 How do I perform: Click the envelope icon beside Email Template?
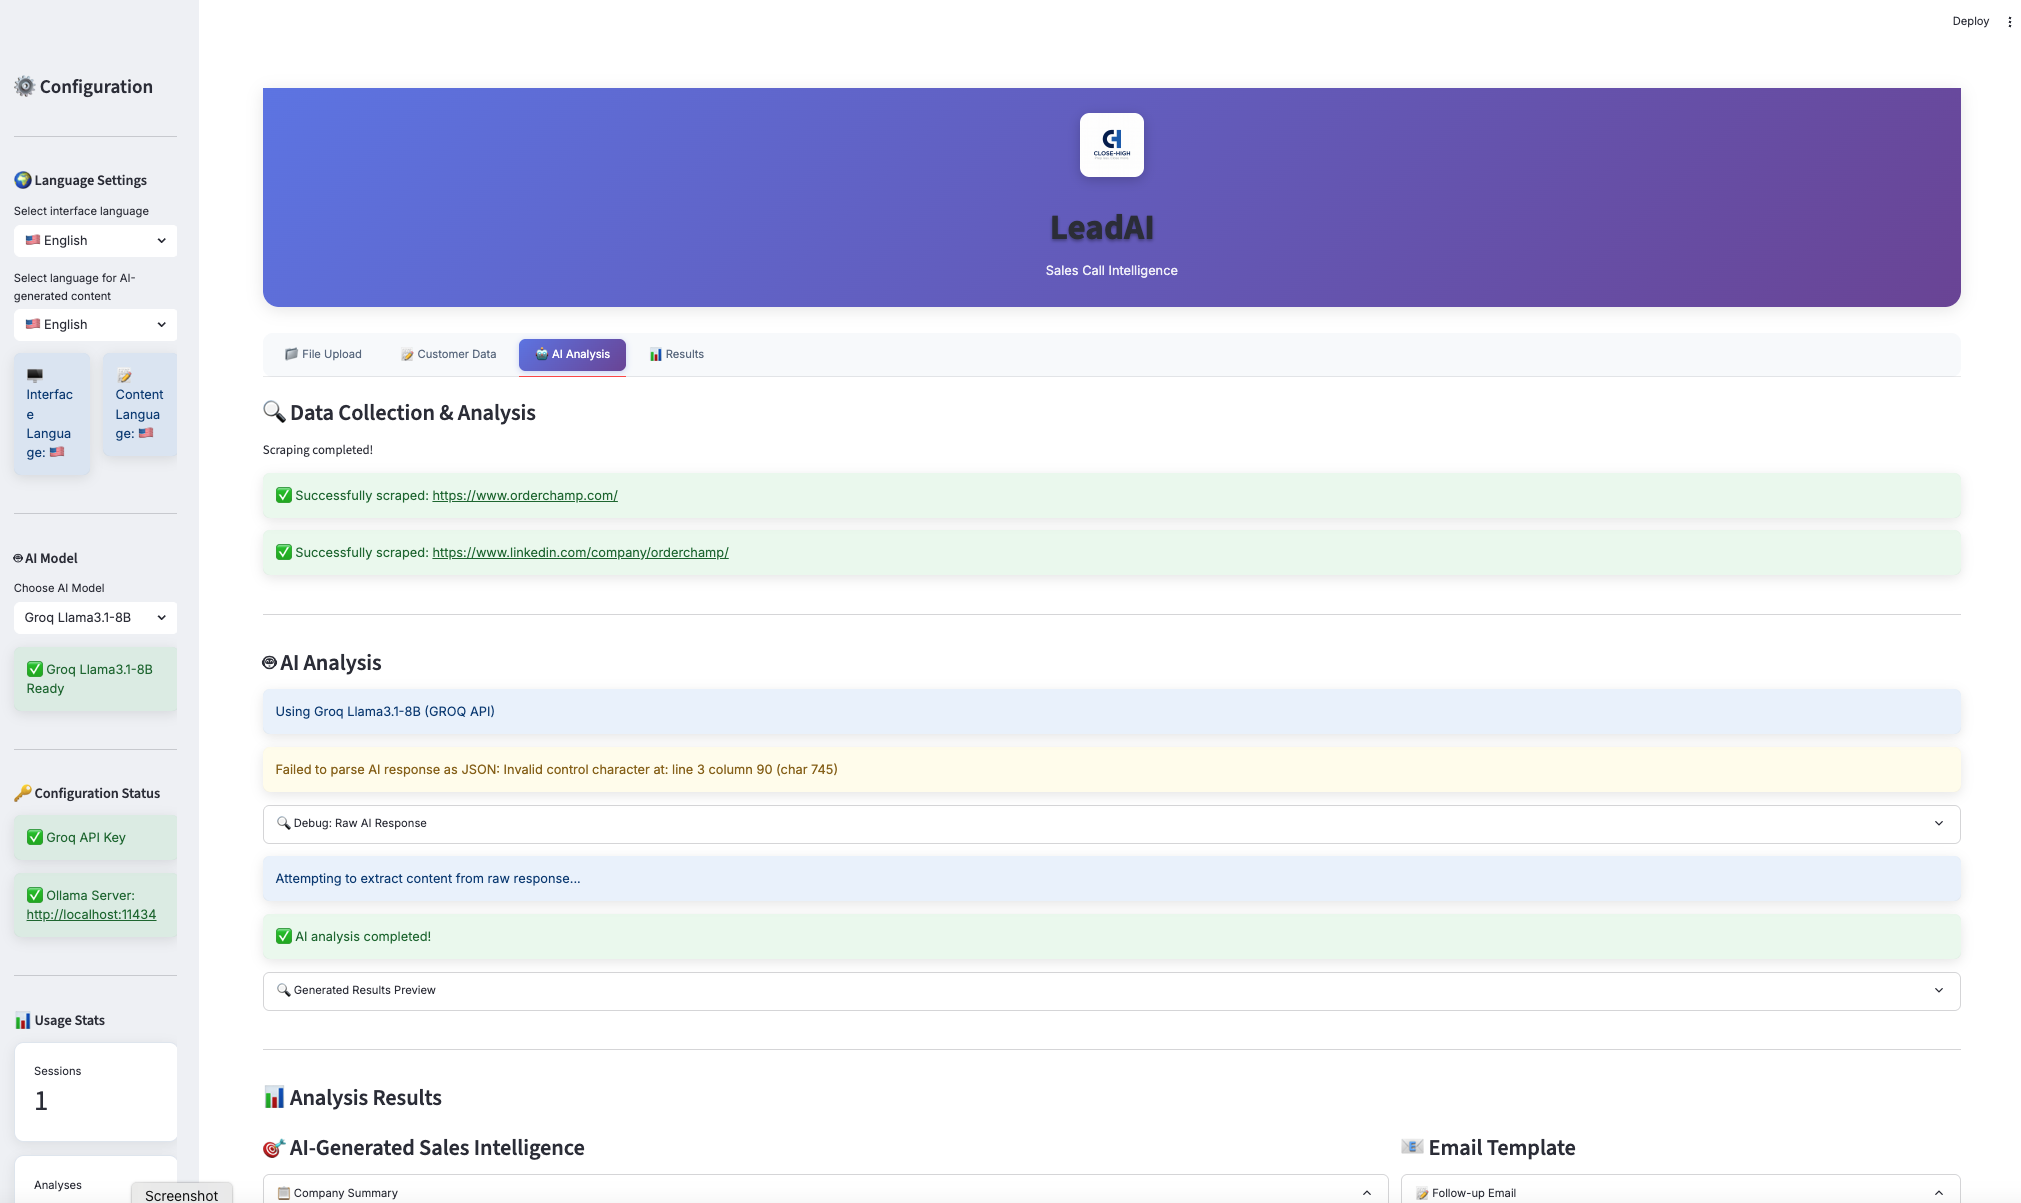pyautogui.click(x=1412, y=1147)
